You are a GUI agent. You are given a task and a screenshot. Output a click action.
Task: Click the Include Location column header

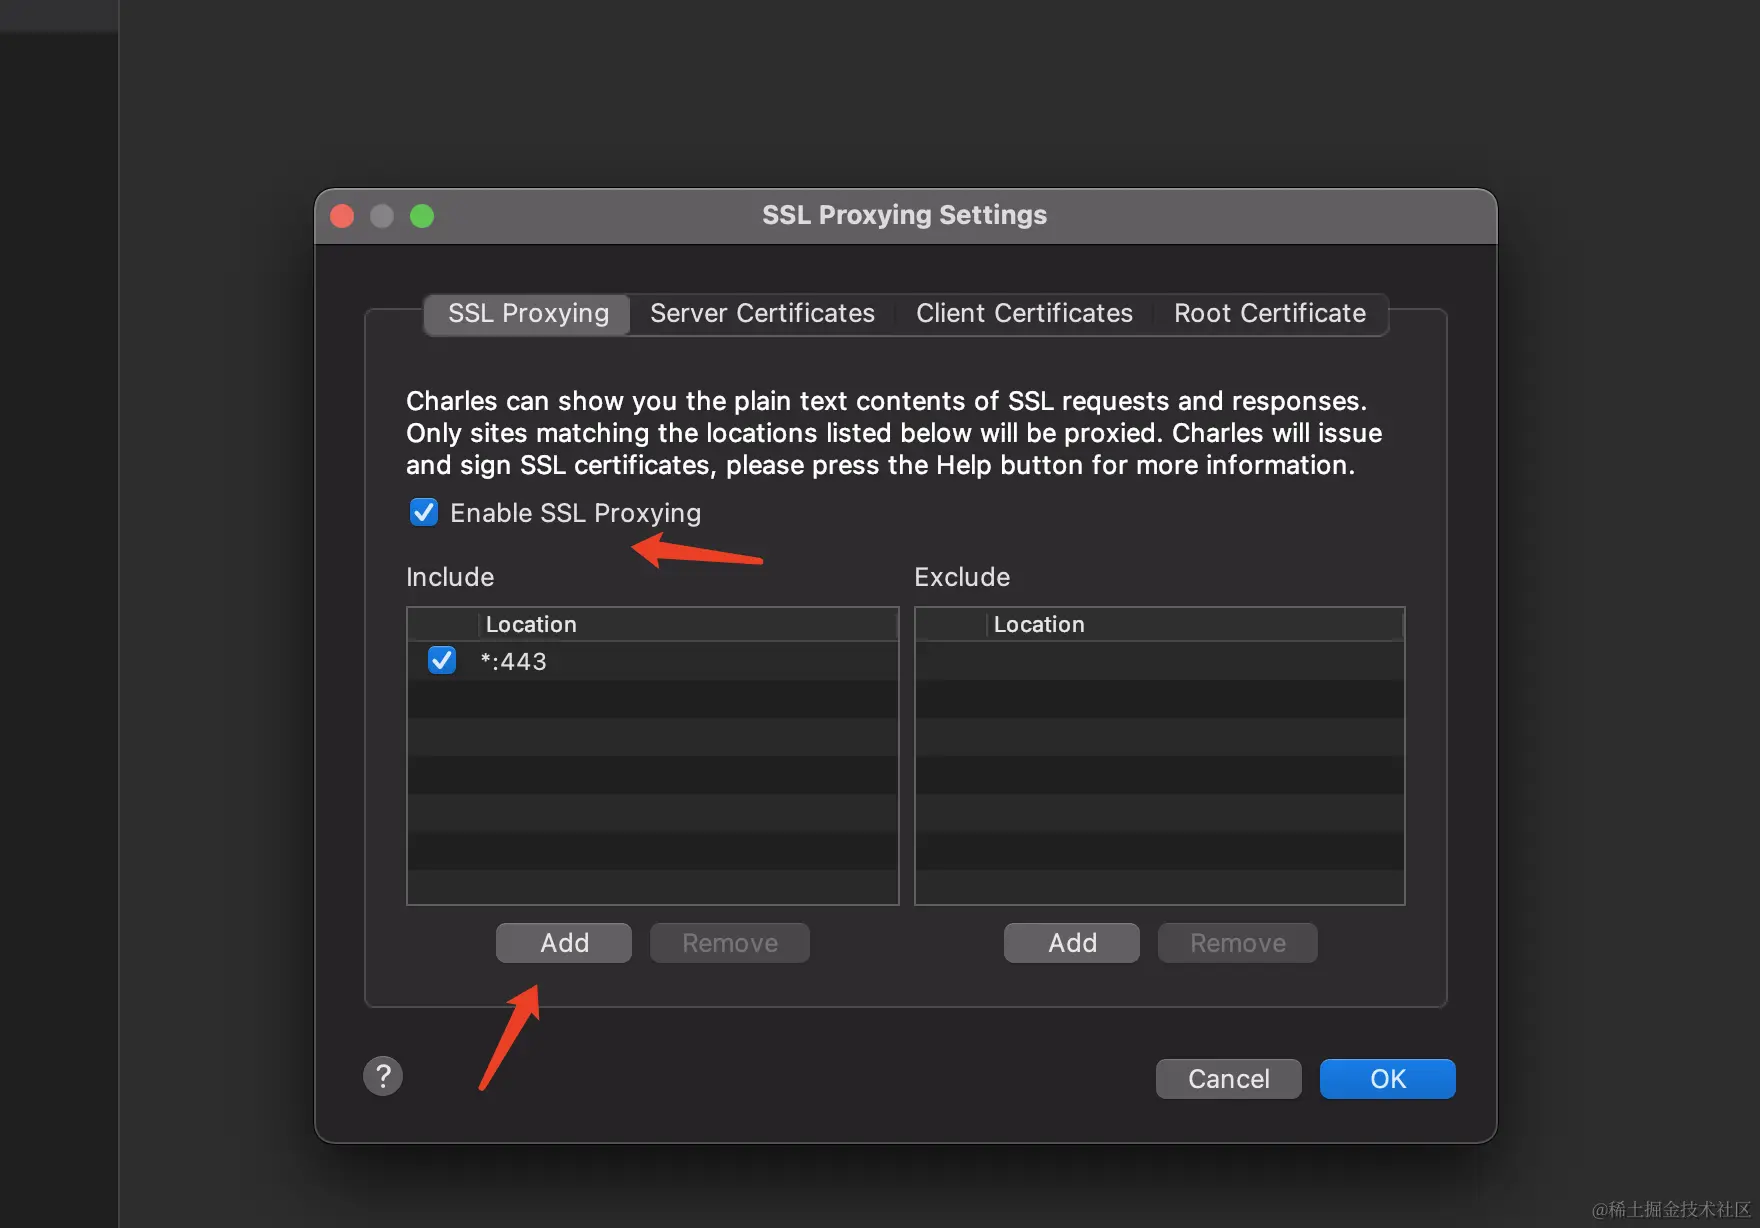pyautogui.click(x=688, y=624)
